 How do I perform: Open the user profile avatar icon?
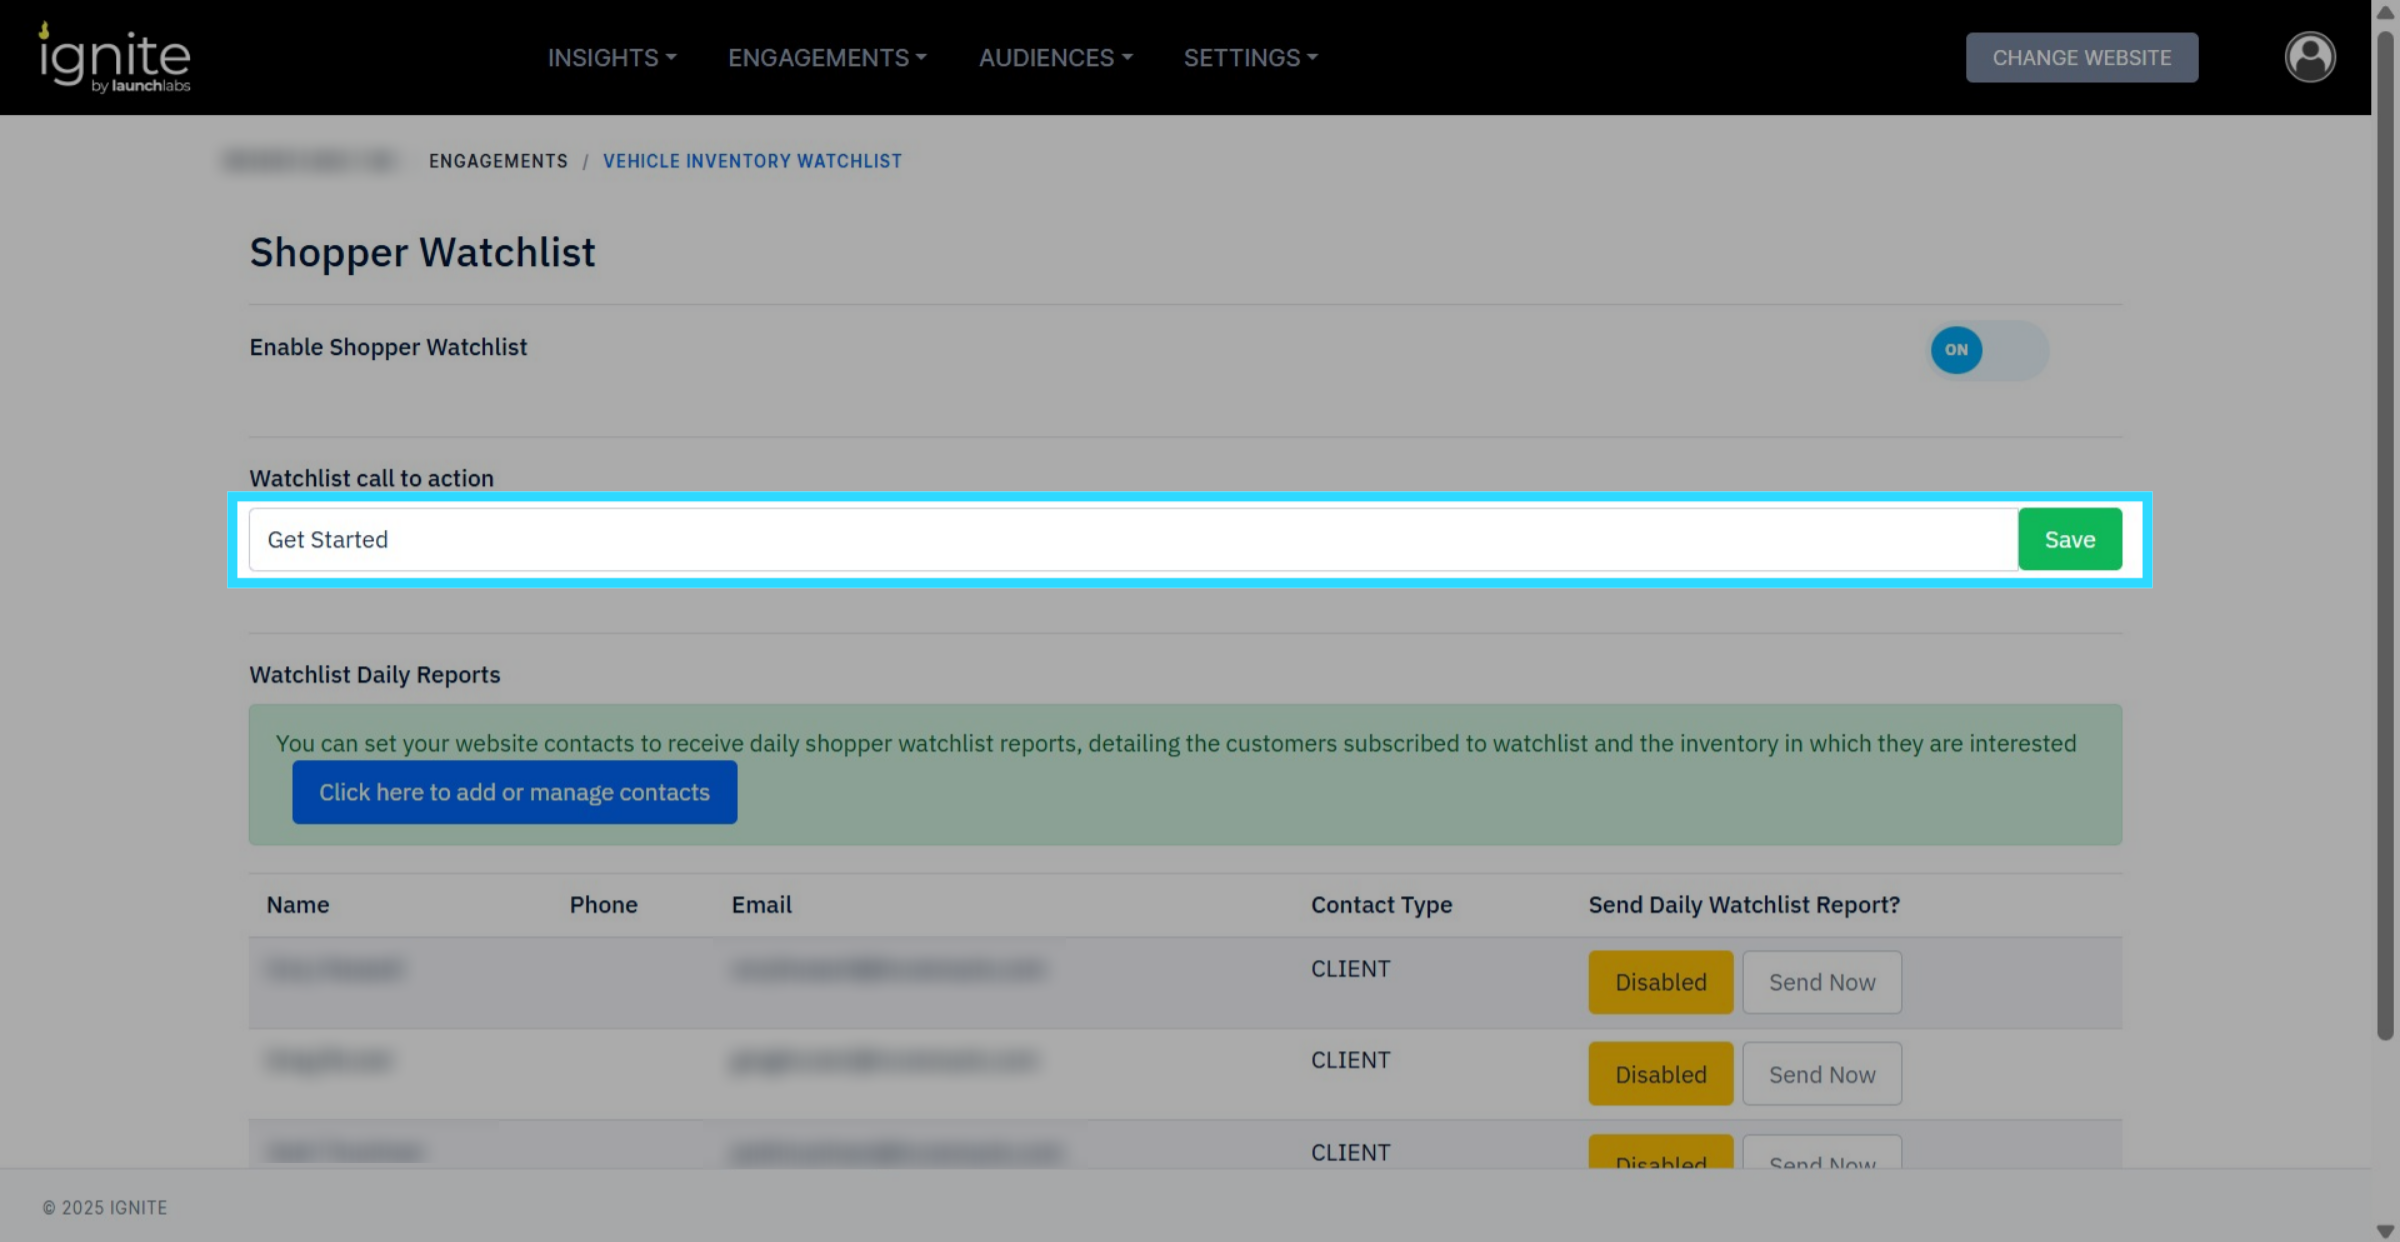[2309, 57]
